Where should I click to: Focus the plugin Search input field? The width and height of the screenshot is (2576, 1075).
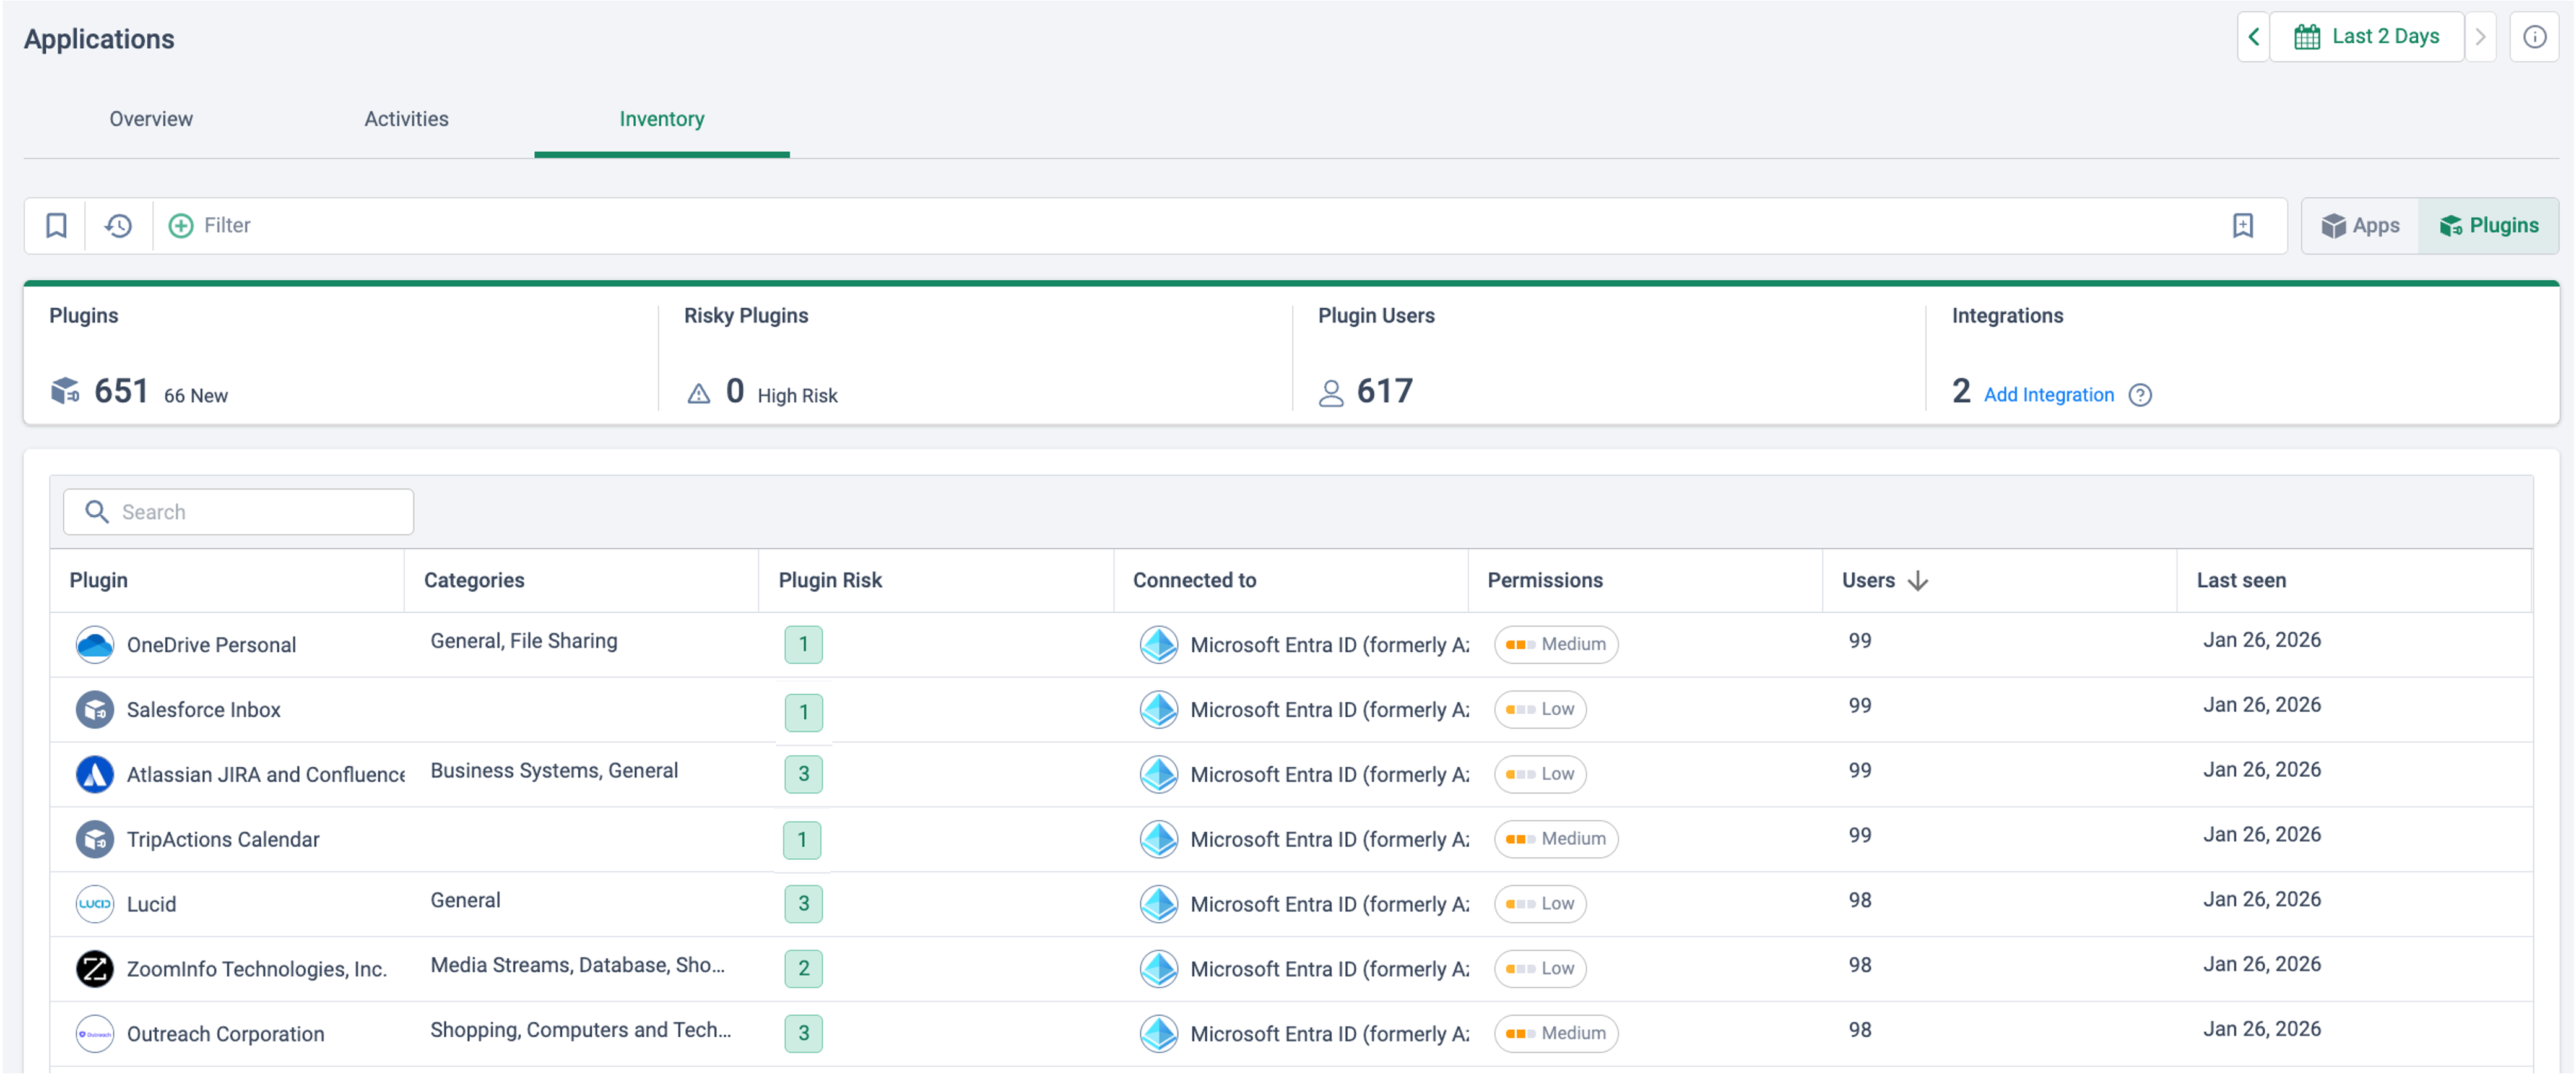(239, 512)
